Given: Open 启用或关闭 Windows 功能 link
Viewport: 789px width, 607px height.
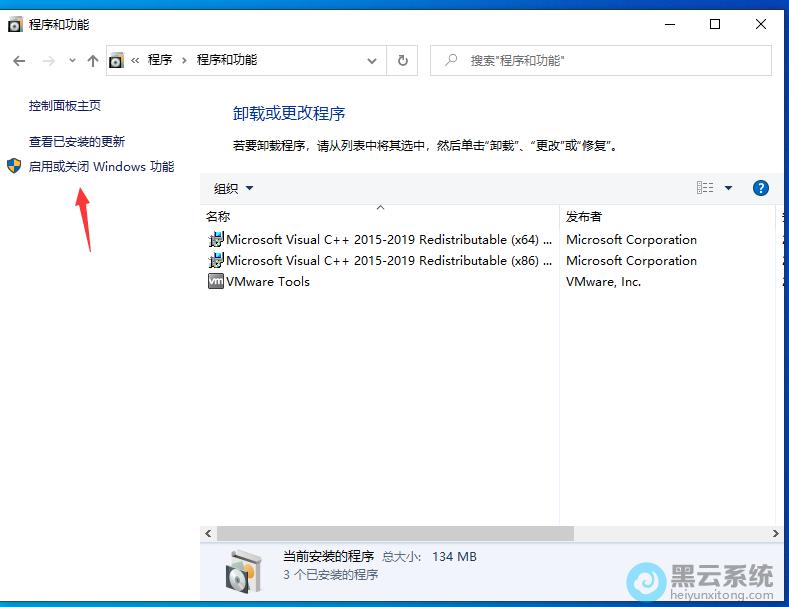Looking at the screenshot, I should click(x=101, y=167).
